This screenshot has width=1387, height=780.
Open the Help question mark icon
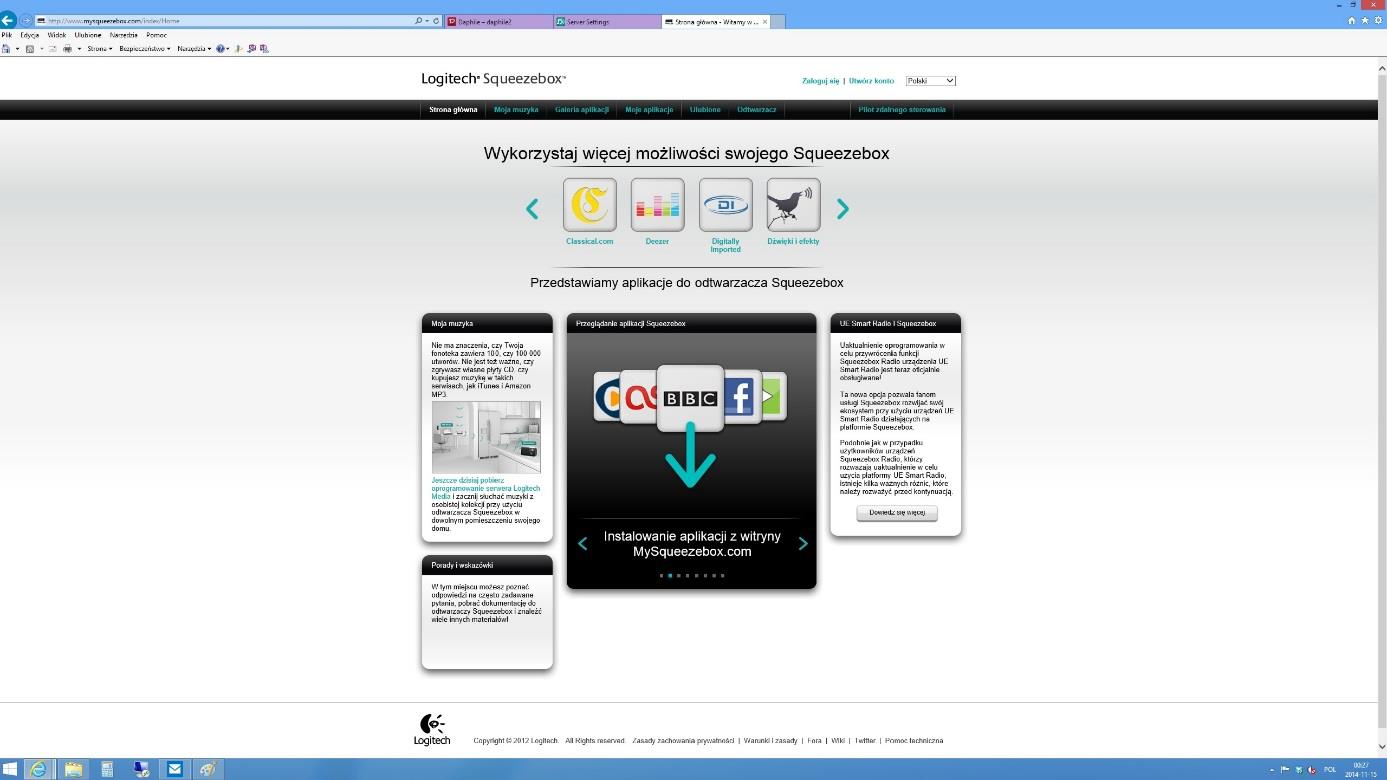pyautogui.click(x=220, y=48)
